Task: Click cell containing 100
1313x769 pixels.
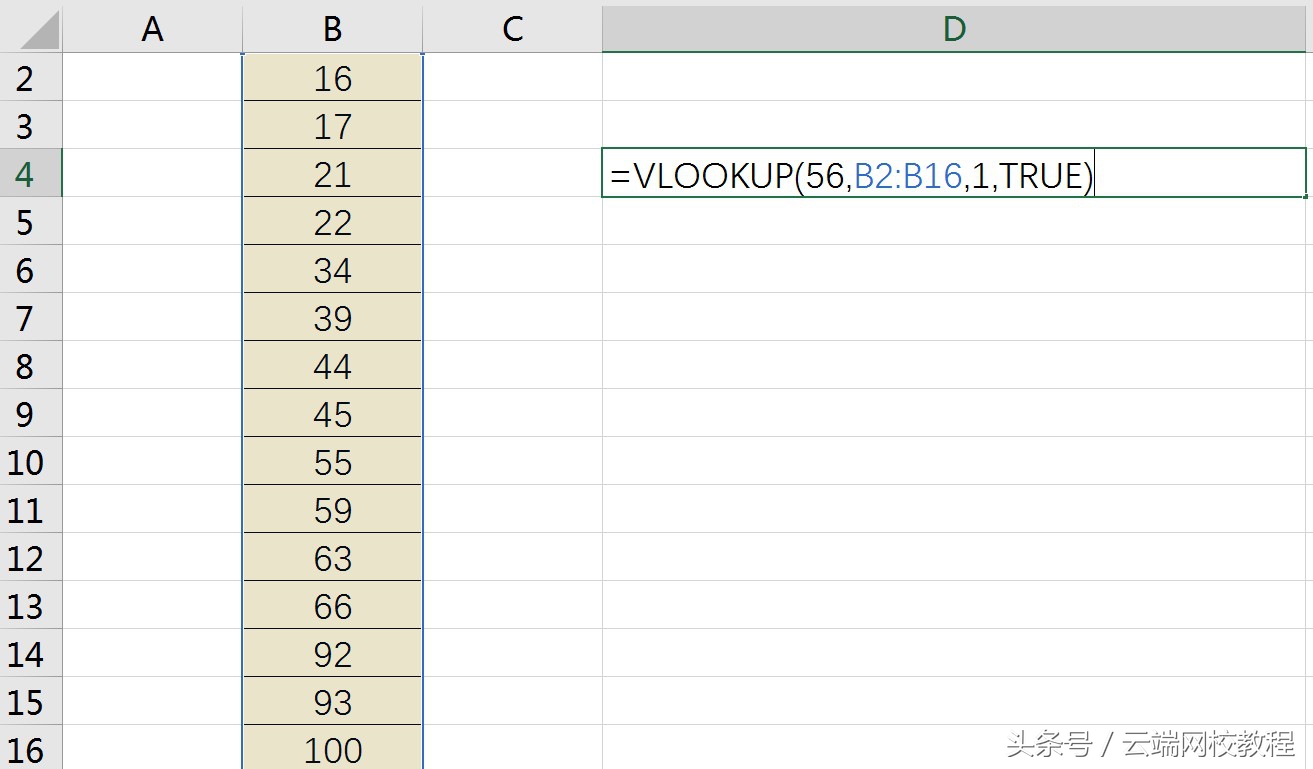Action: (x=332, y=748)
